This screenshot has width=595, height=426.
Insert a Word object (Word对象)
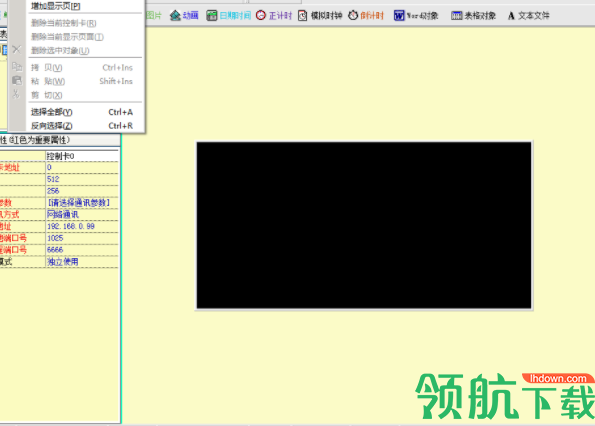(416, 16)
